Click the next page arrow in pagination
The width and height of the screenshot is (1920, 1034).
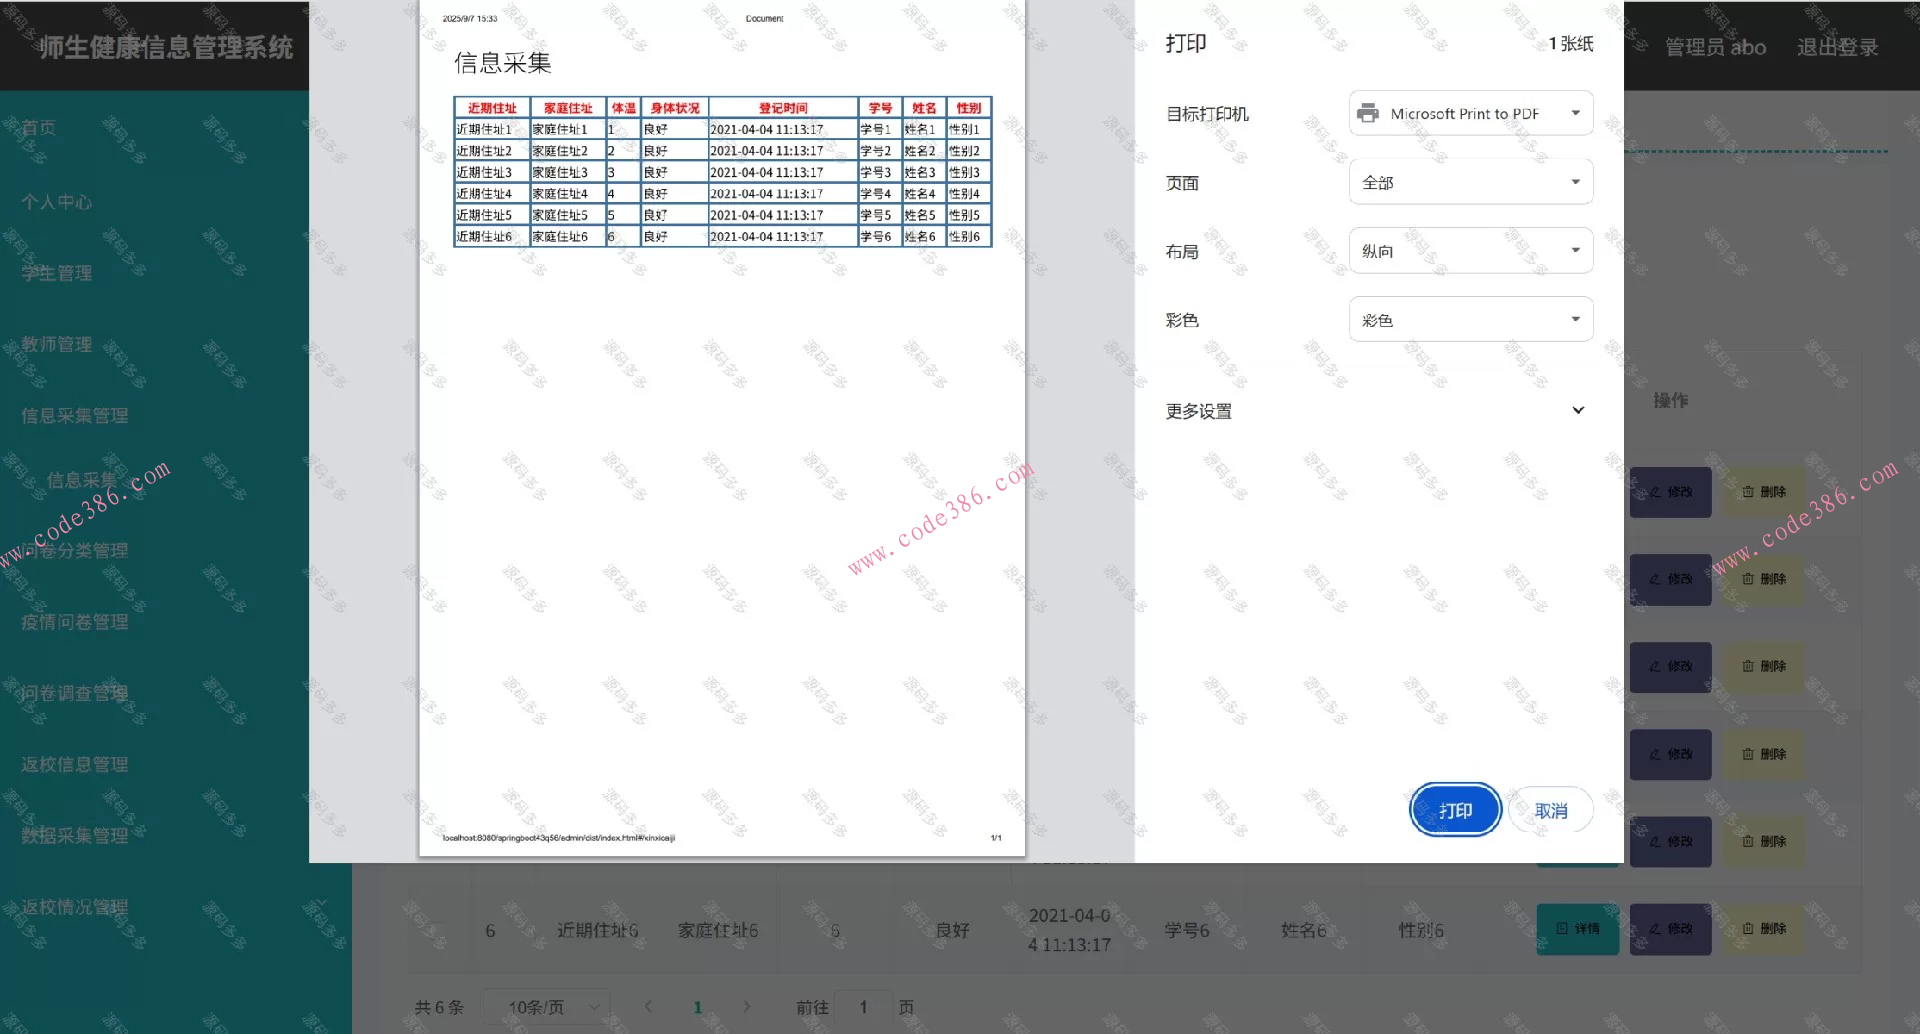click(747, 1007)
